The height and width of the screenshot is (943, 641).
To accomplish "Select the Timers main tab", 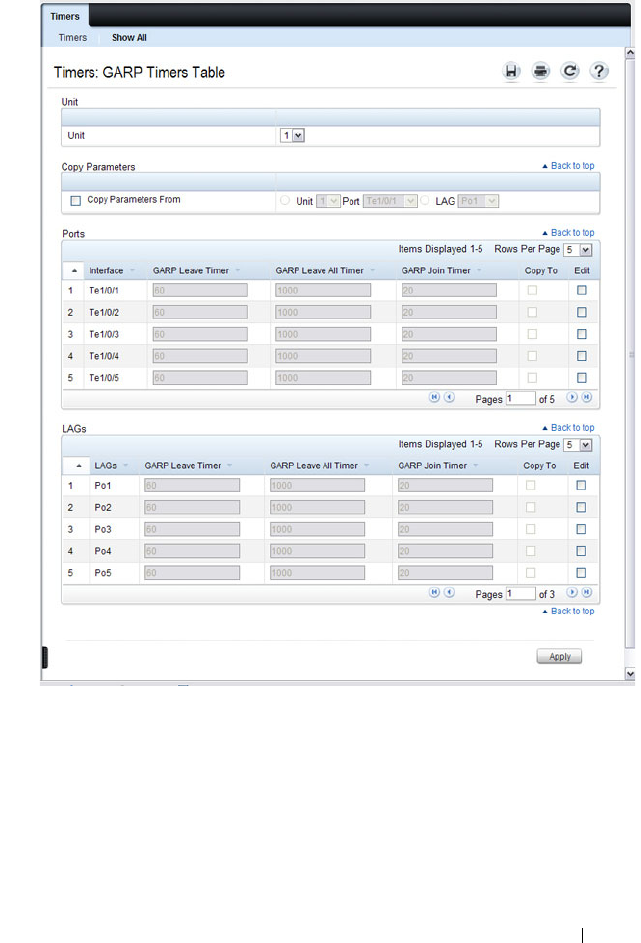I will 65,16.
